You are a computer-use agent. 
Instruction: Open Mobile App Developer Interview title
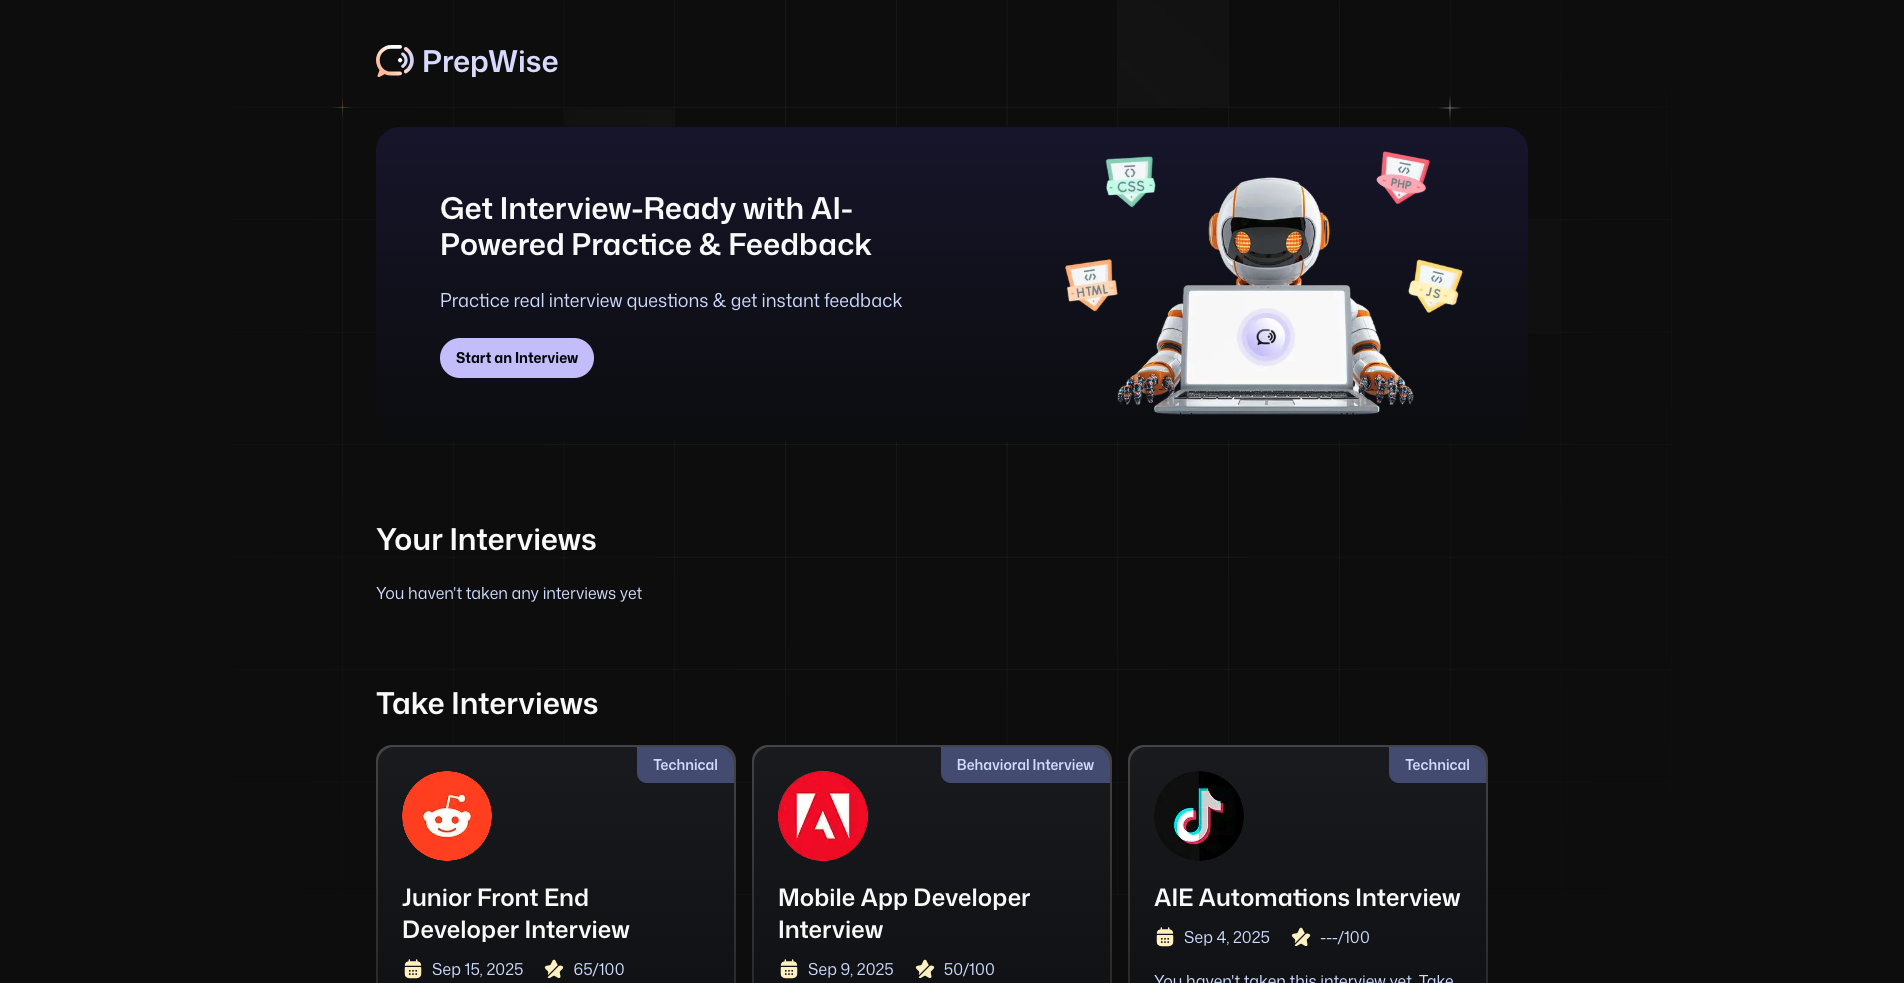[x=904, y=913]
